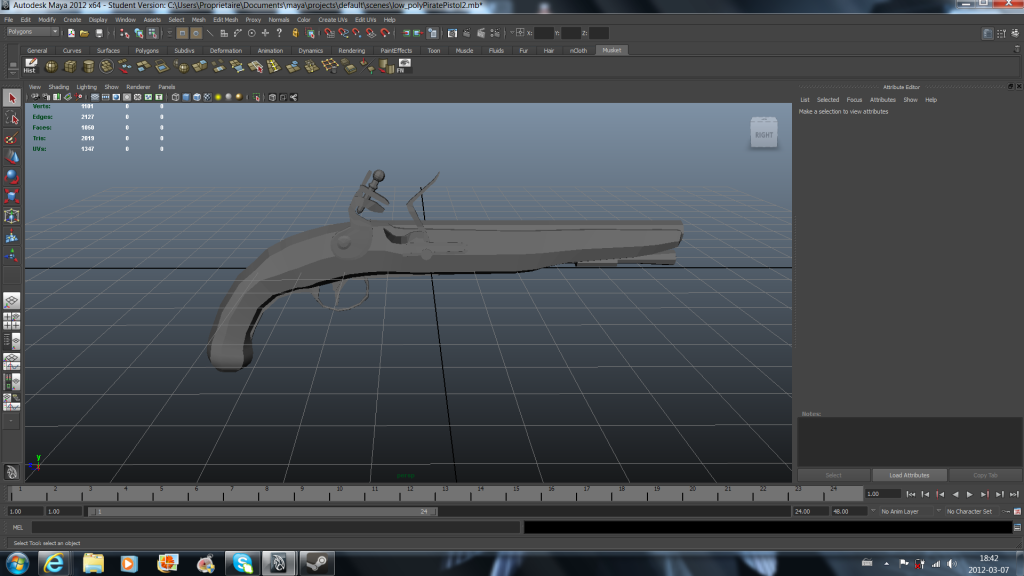Click the MEL command input field
Screen dimensions: 1024x576
click(276, 527)
